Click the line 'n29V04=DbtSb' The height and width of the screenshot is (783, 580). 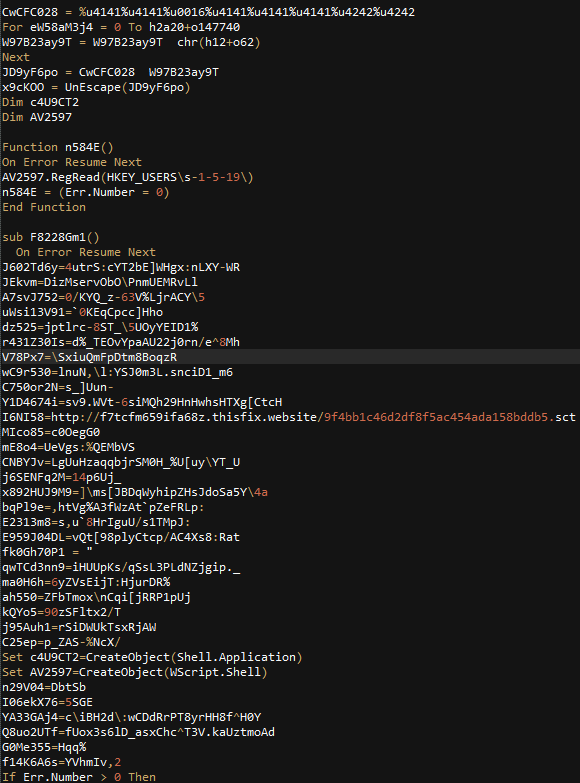pyautogui.click(x=44, y=687)
